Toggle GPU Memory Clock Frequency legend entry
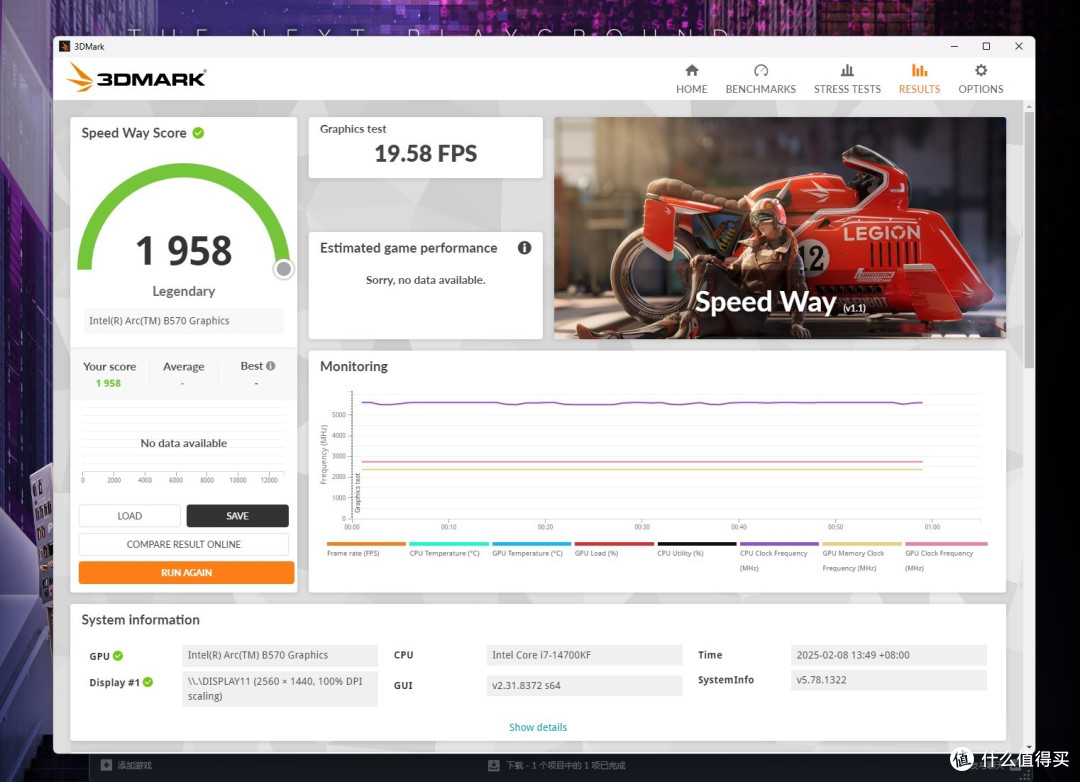The width and height of the screenshot is (1080, 782). pyautogui.click(x=862, y=557)
